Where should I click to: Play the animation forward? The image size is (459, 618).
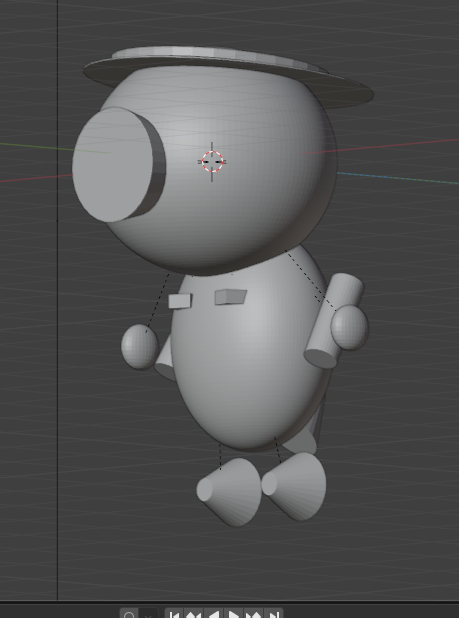[x=234, y=614]
